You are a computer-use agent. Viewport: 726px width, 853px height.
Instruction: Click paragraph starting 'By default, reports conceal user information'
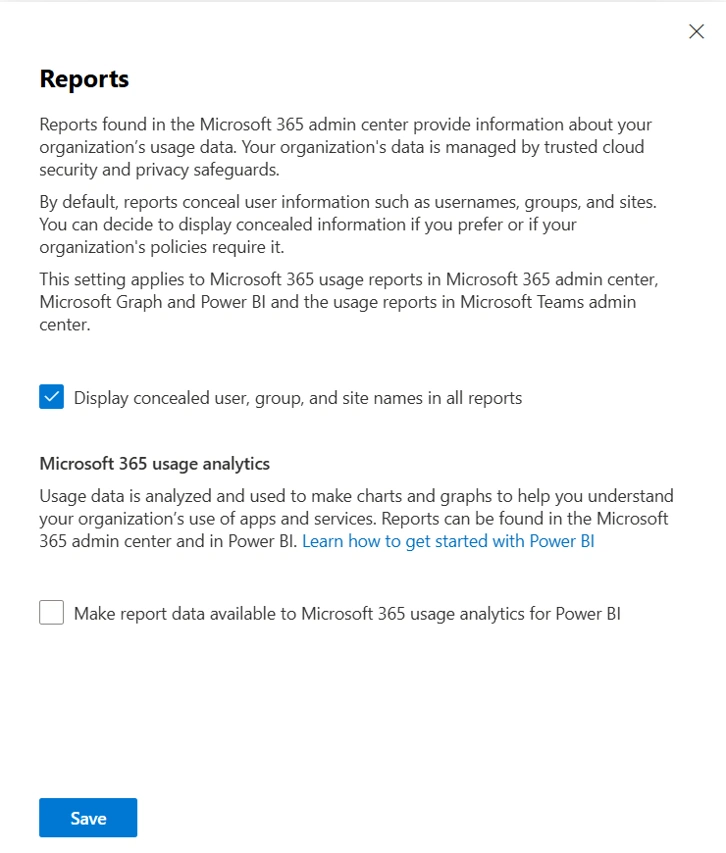tap(348, 224)
